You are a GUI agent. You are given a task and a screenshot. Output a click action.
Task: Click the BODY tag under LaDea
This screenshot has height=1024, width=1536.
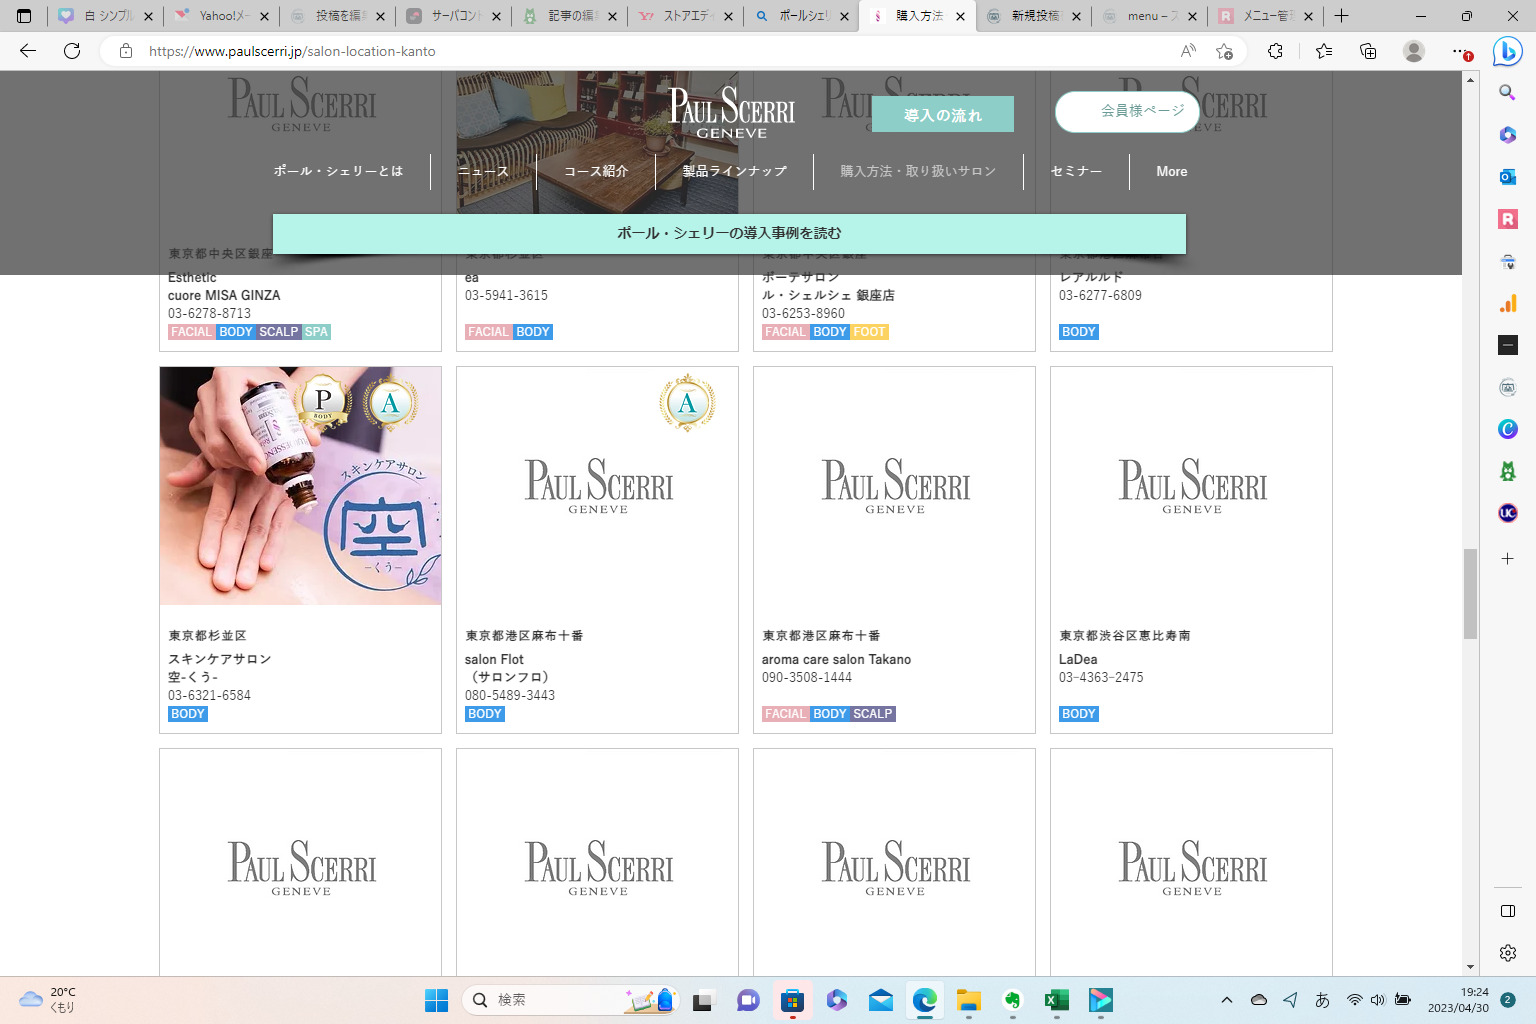point(1079,714)
